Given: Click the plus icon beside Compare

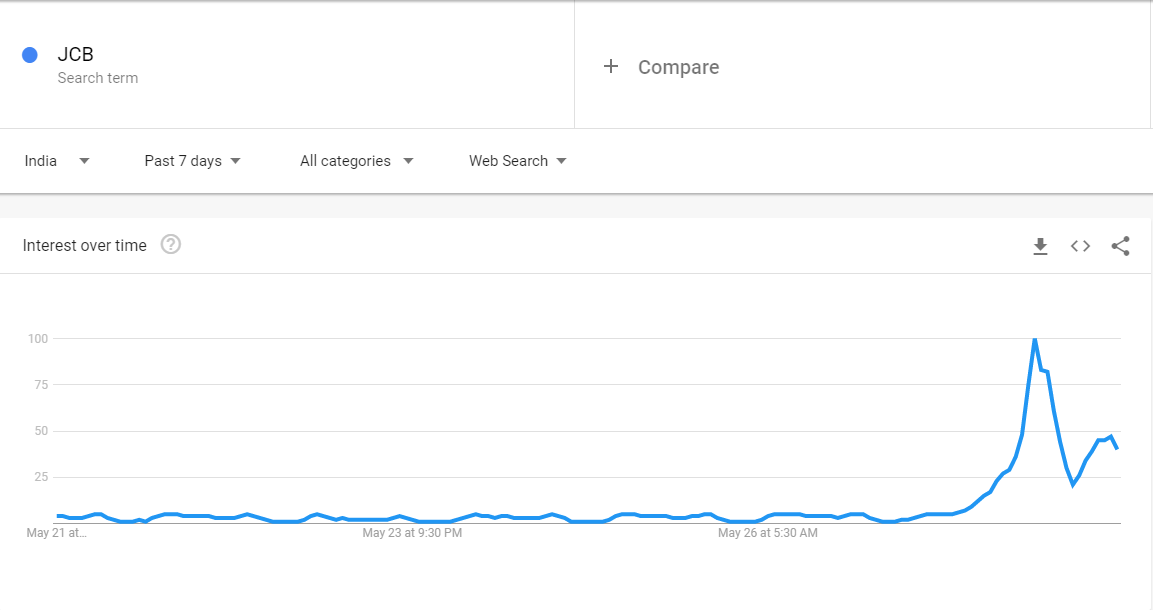Looking at the screenshot, I should pyautogui.click(x=611, y=67).
